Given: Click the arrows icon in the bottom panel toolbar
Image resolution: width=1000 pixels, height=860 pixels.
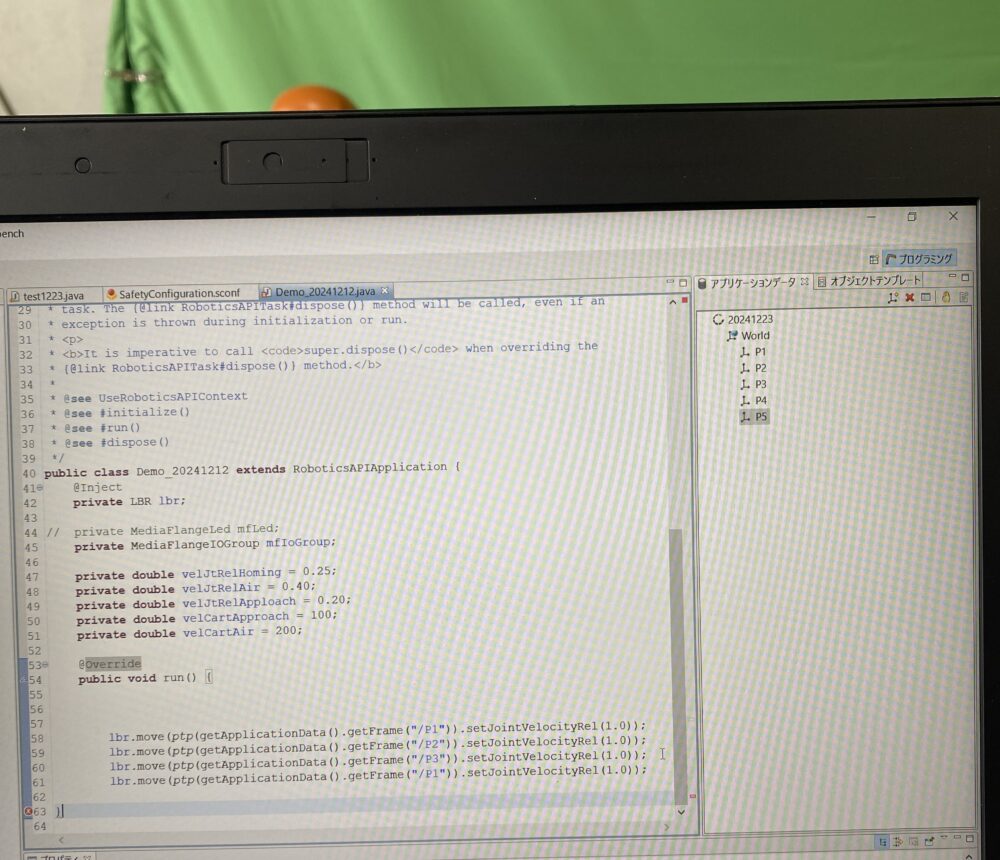Looking at the screenshot, I should (899, 842).
